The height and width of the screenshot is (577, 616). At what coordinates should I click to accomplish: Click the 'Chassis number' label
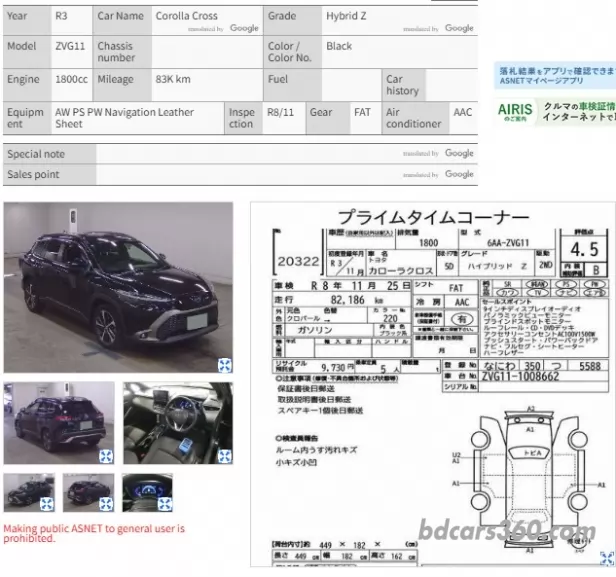pos(116,52)
